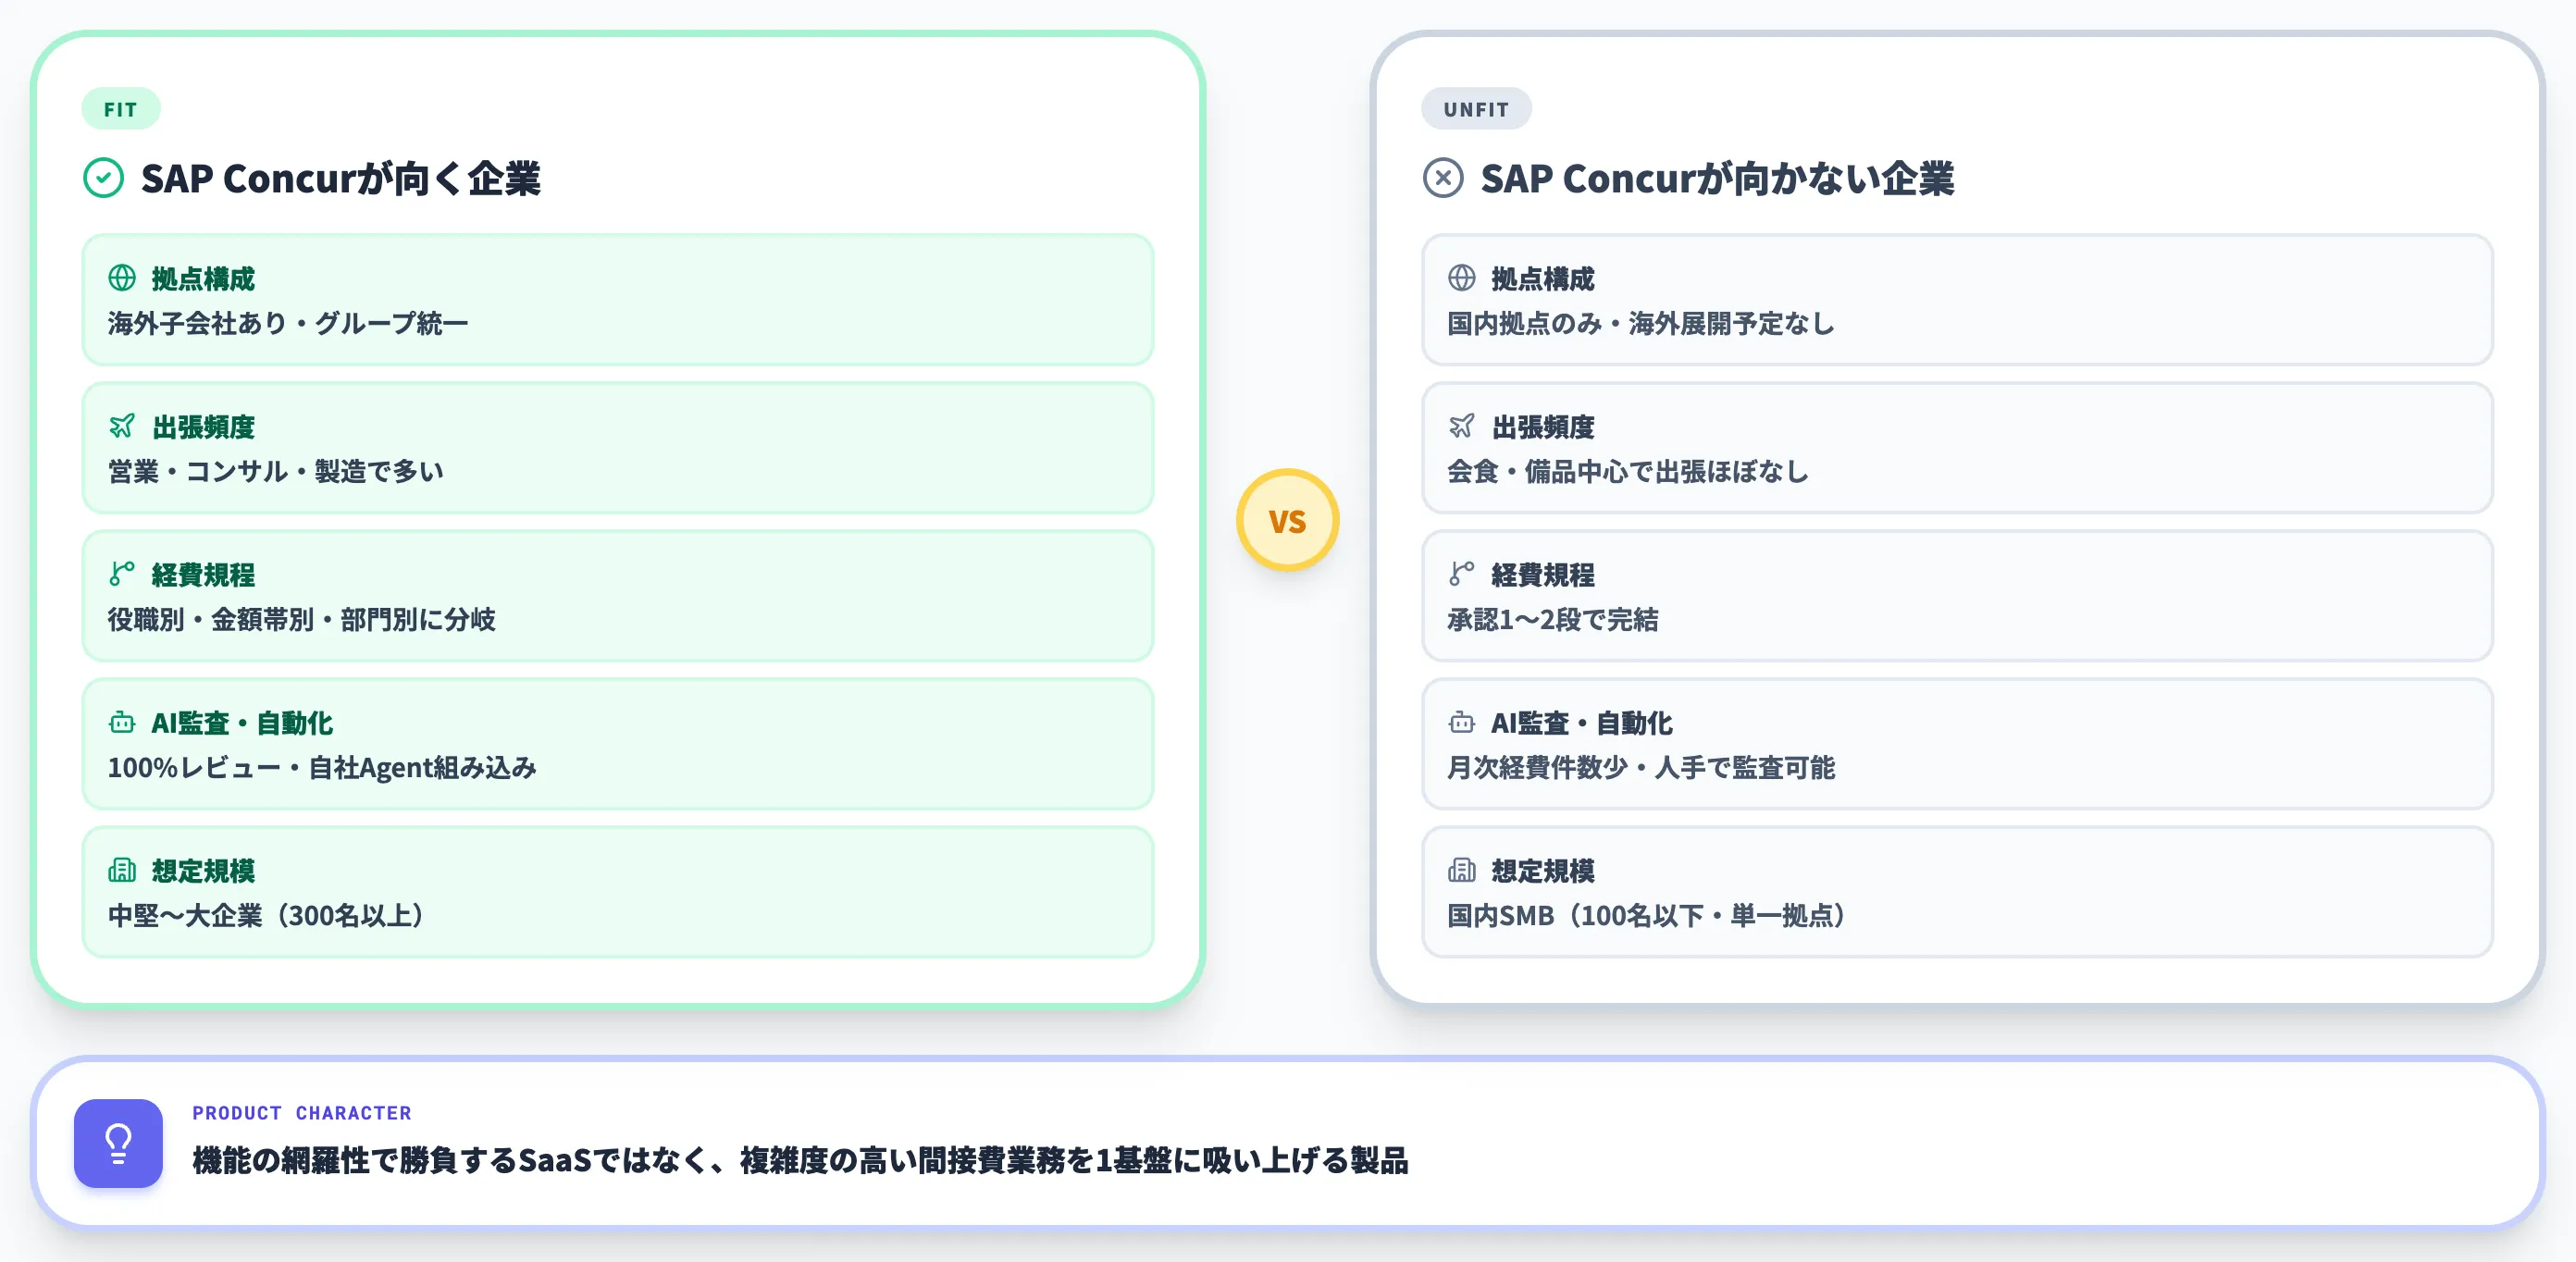The height and width of the screenshot is (1262, 2576).
Task: Click the purple lightbulb icon tile
Action: coord(118,1143)
